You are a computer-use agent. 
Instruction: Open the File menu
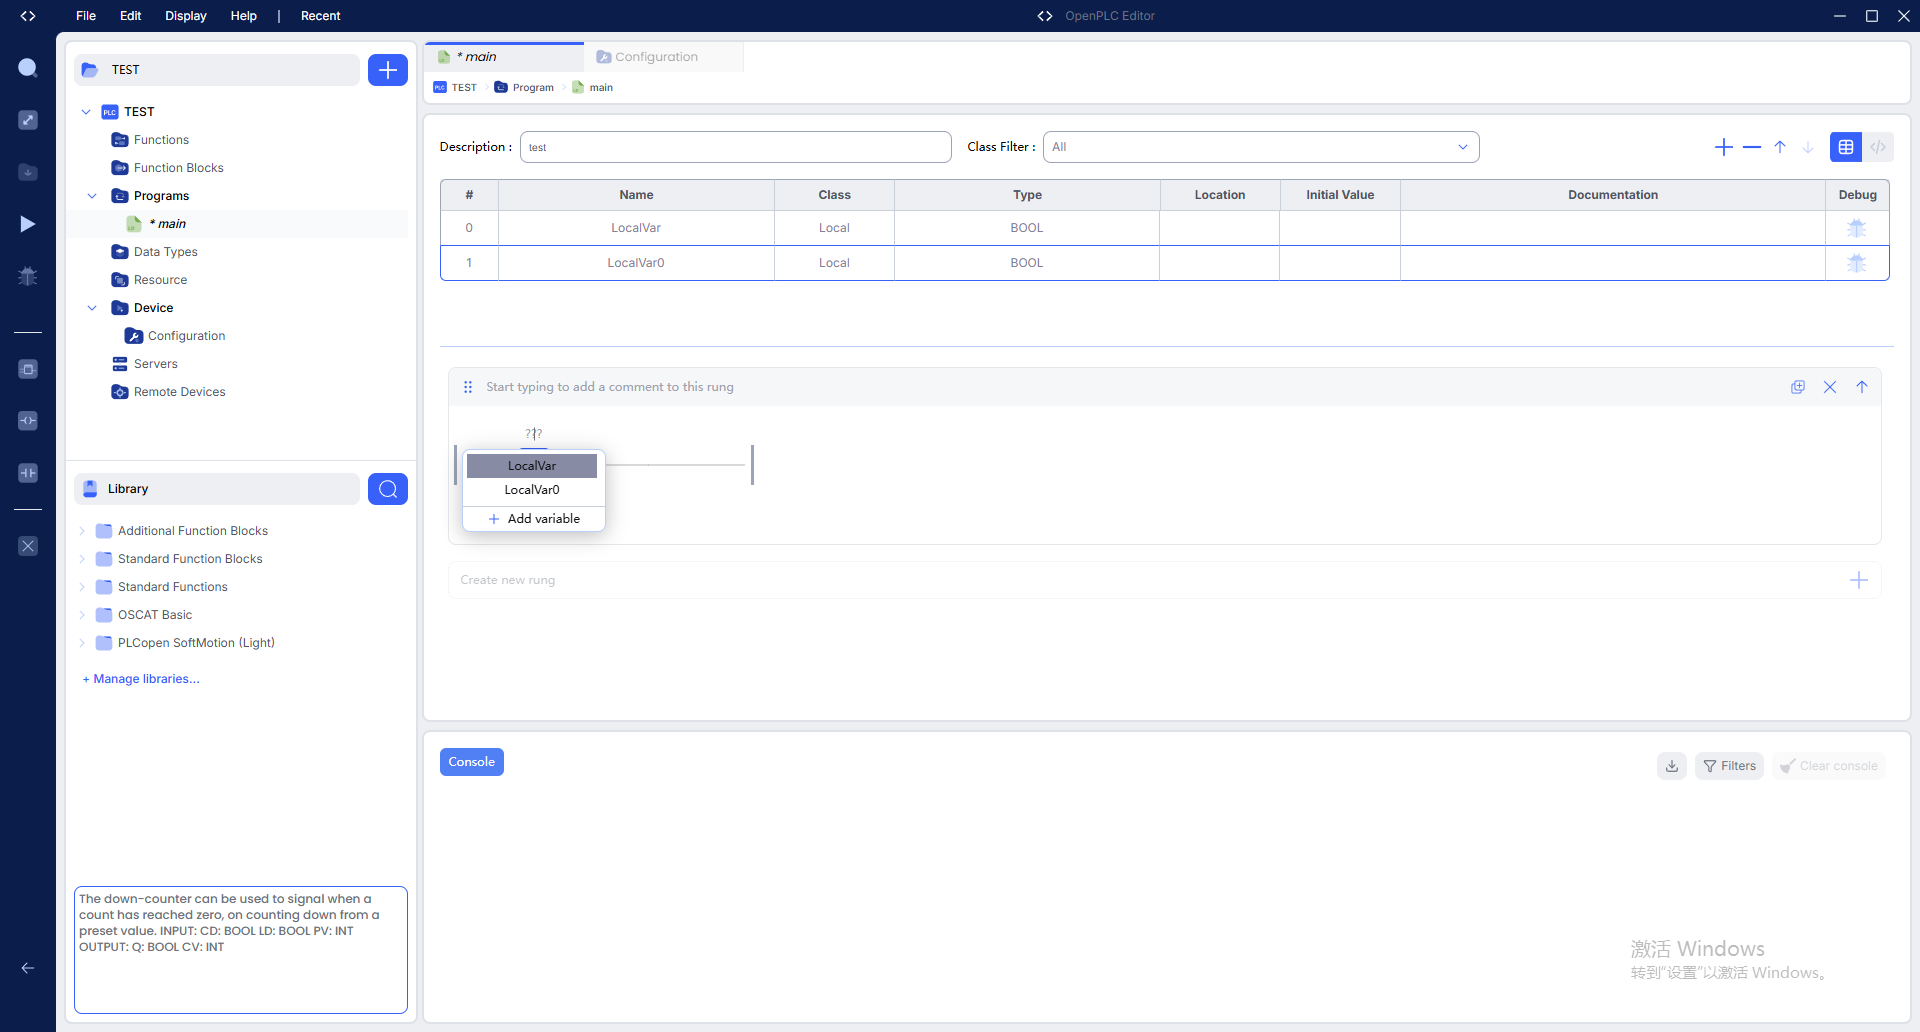pyautogui.click(x=86, y=16)
